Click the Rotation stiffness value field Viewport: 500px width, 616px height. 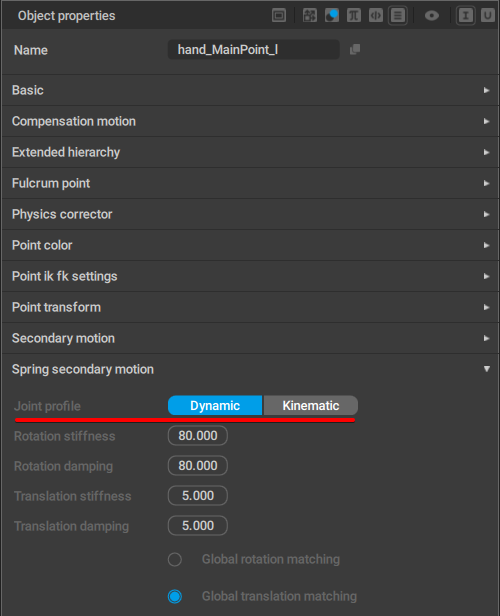click(x=198, y=436)
